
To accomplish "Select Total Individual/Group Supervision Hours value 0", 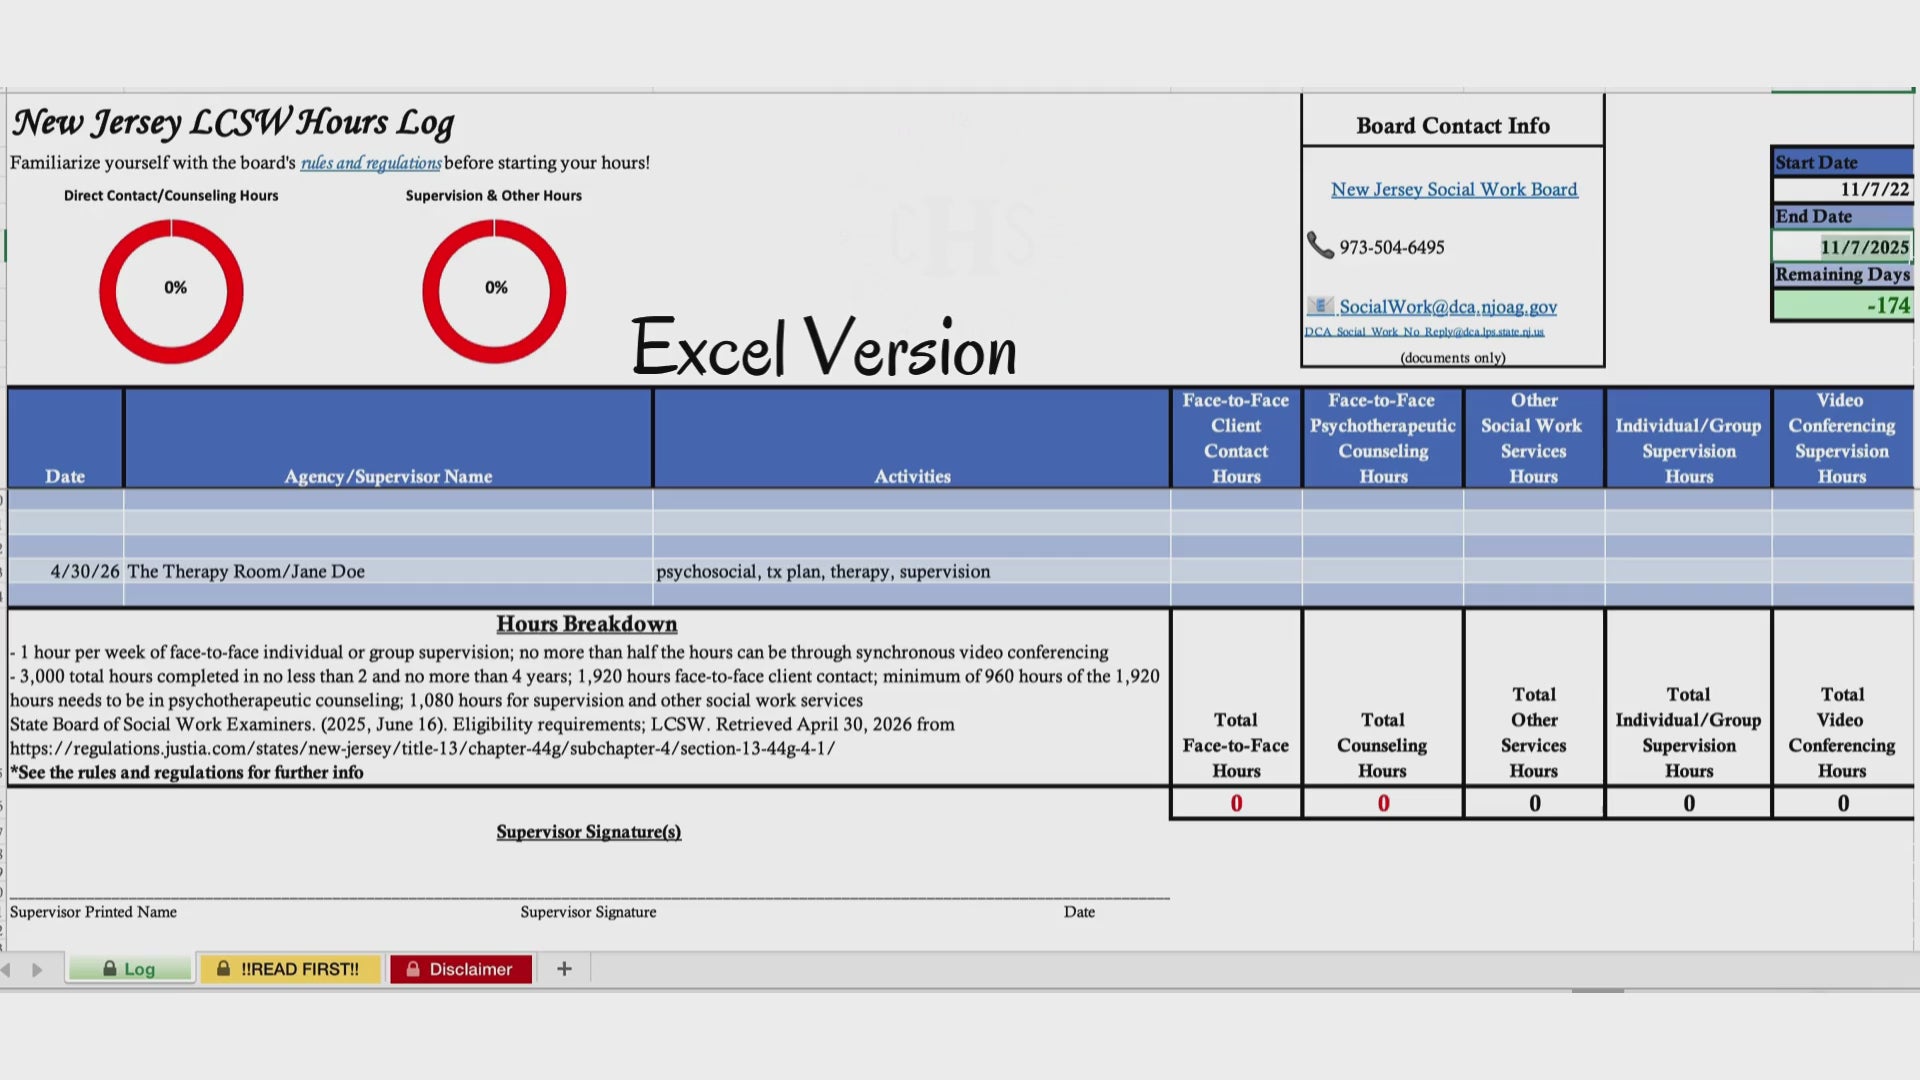I will pyautogui.click(x=1689, y=803).
